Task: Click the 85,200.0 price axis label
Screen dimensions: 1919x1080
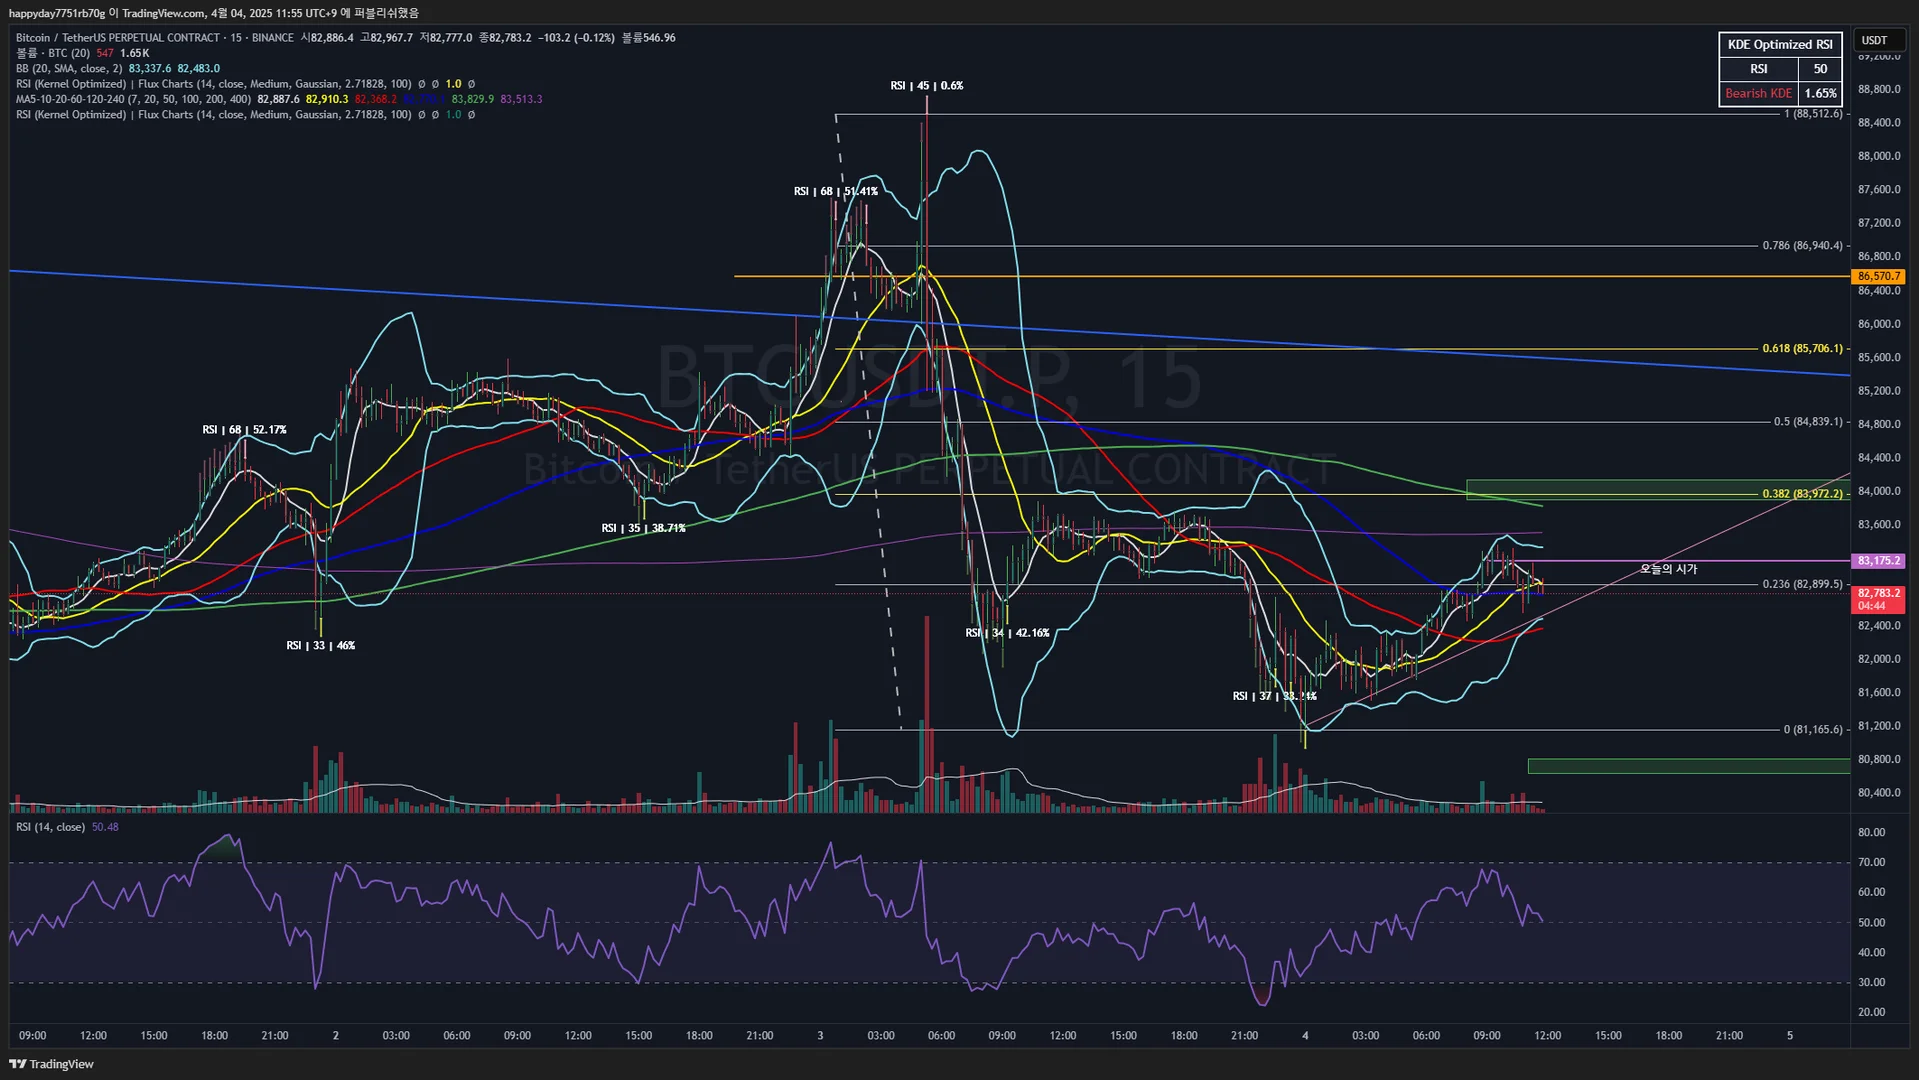Action: (x=1879, y=391)
